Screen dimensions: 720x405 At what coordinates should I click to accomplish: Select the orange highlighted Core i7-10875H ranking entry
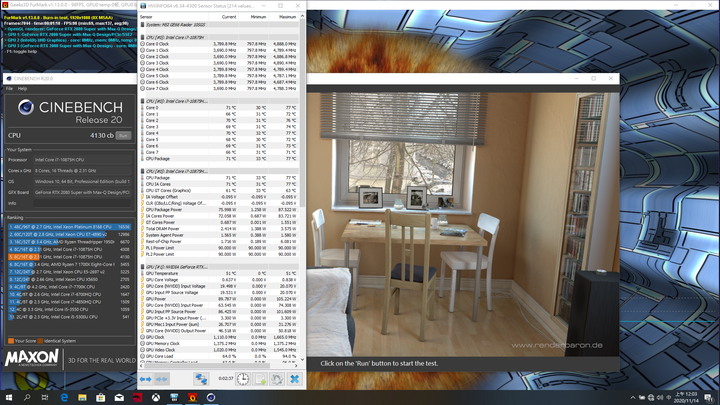pyautogui.click(x=69, y=257)
